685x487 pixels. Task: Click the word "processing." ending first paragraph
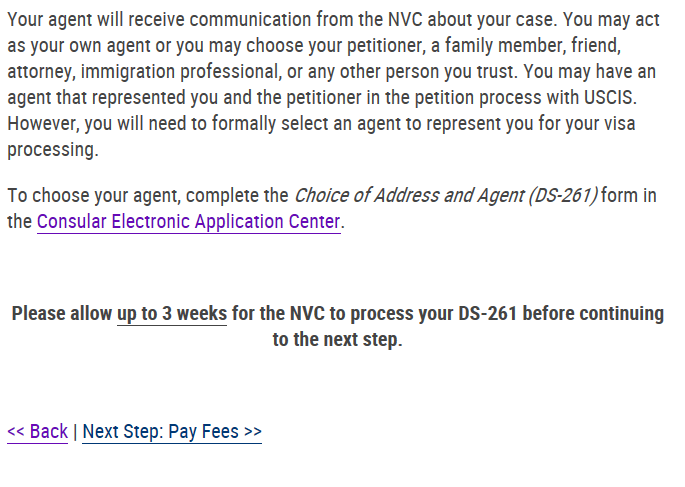pyautogui.click(x=53, y=150)
